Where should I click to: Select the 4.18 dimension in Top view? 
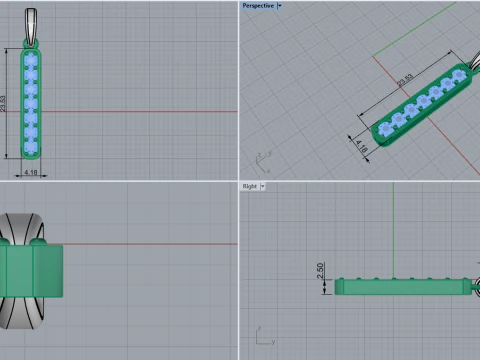click(x=31, y=172)
